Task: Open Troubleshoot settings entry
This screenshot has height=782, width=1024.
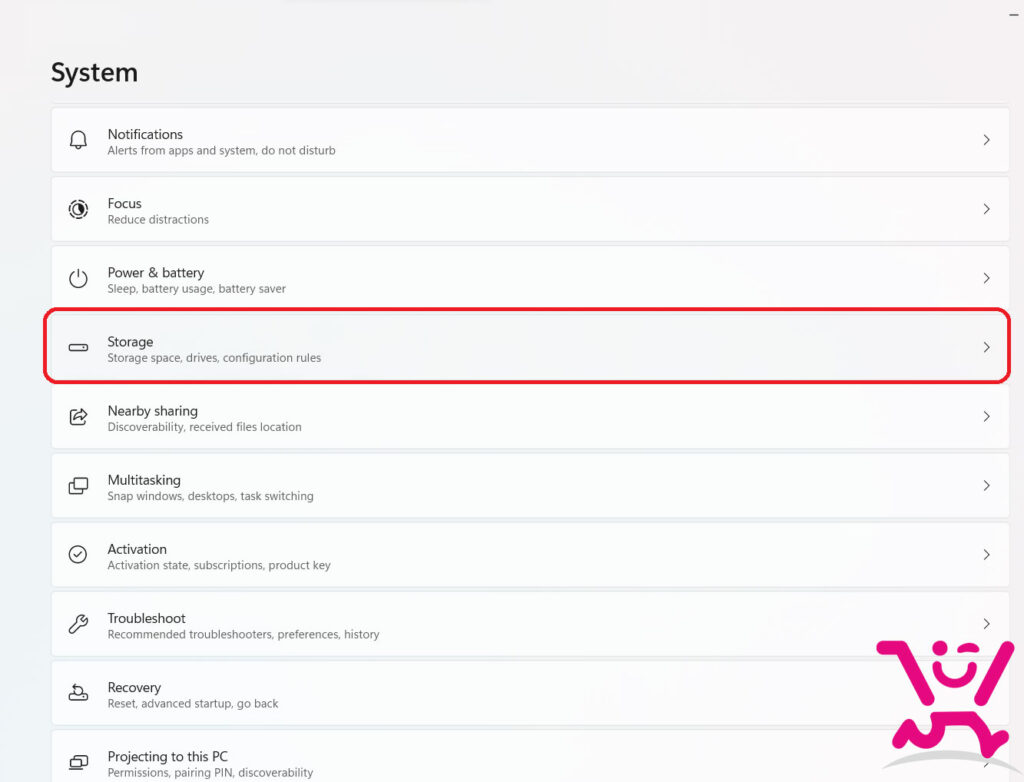Action: 530,624
